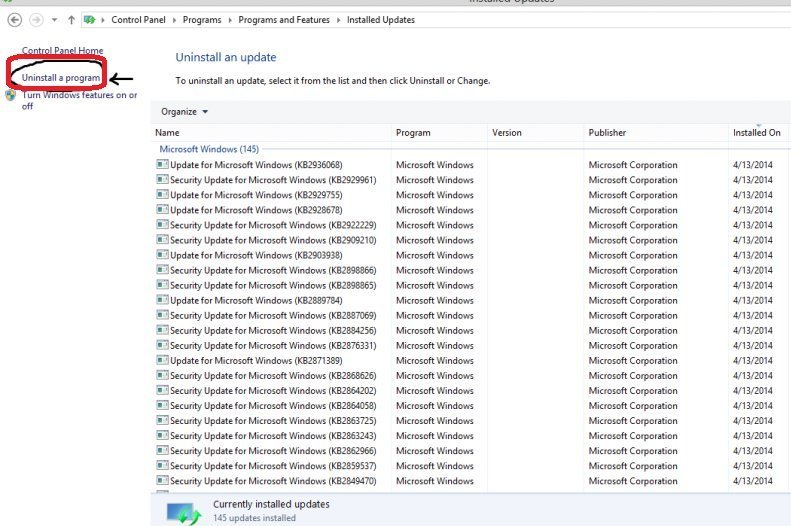Sort by Installed On column header
The width and height of the screenshot is (791, 526).
tap(756, 133)
